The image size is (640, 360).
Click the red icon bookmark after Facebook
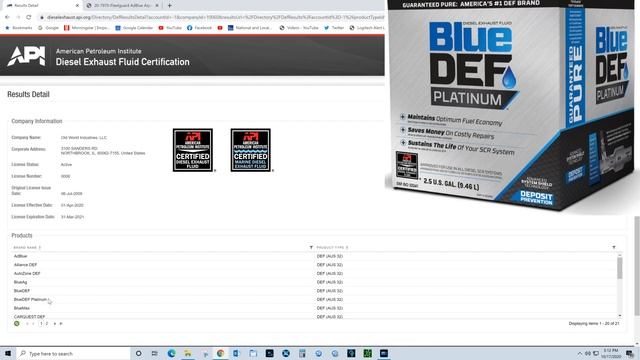pos(220,28)
